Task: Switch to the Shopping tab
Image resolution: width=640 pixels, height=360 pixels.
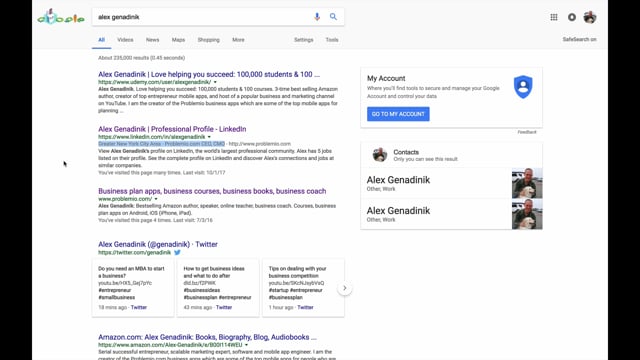Action: 209,40
